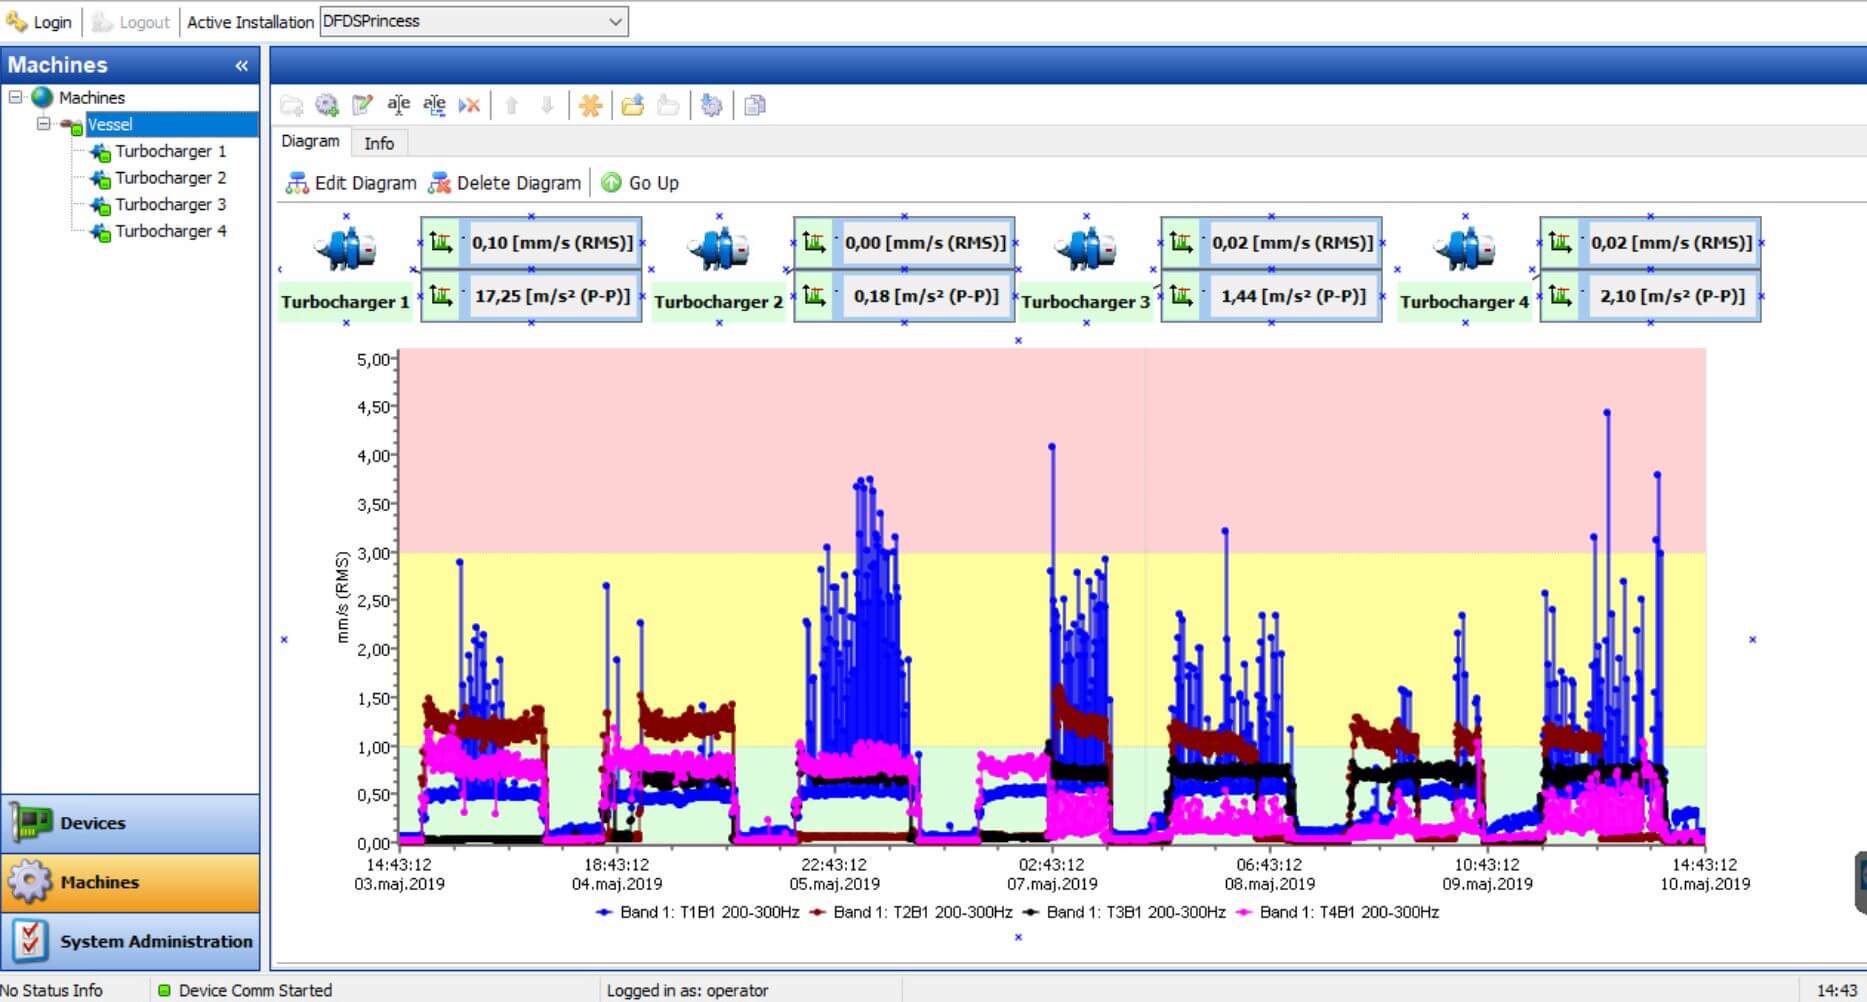Click the yellow folder upload icon
Viewport: 1867px width, 1002px height.
[x=632, y=105]
